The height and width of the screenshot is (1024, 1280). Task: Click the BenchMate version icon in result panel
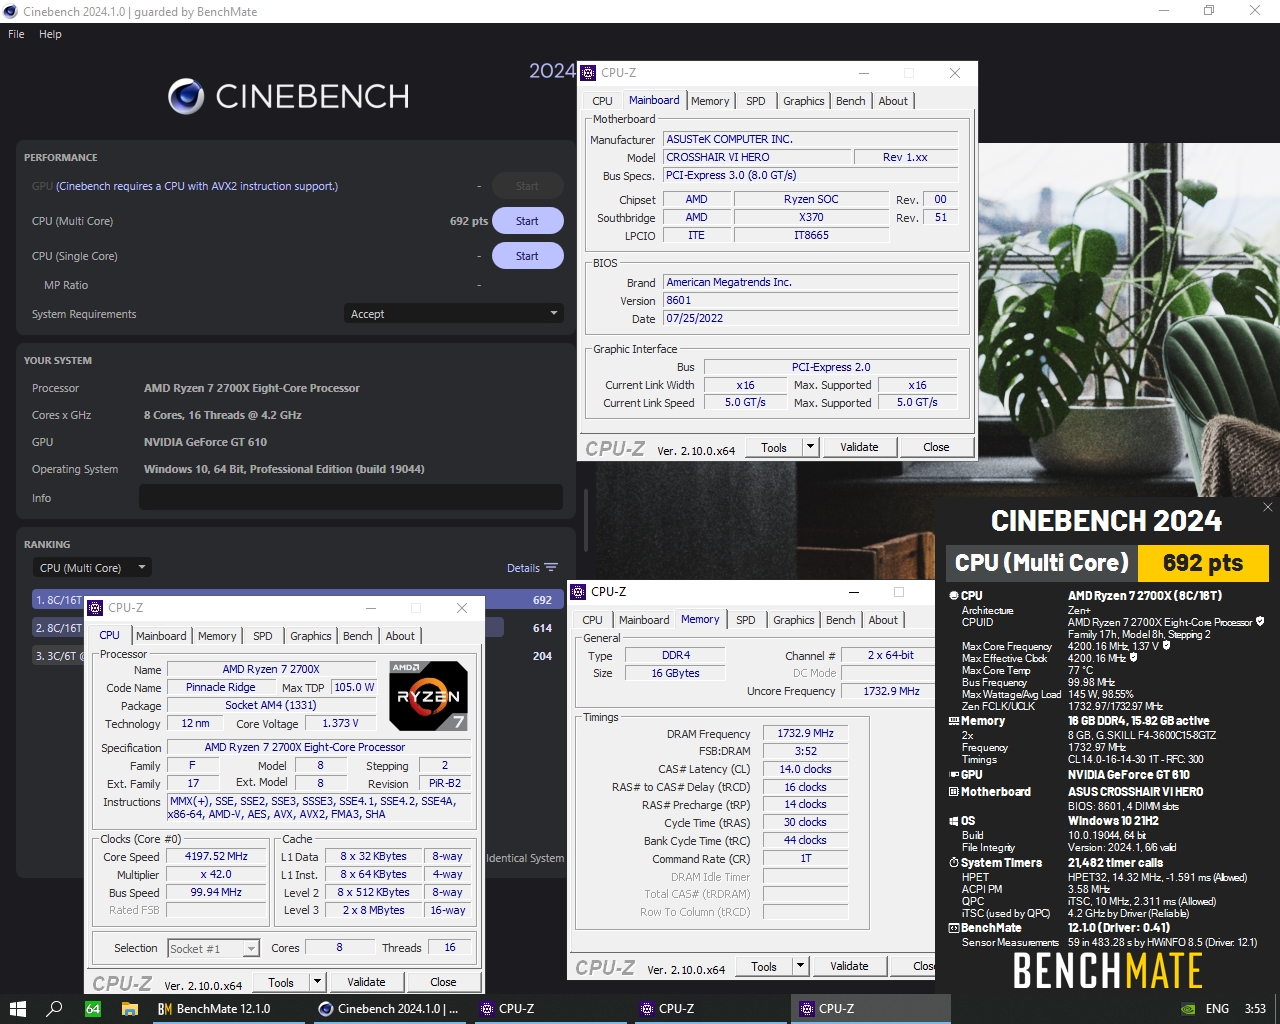click(954, 928)
